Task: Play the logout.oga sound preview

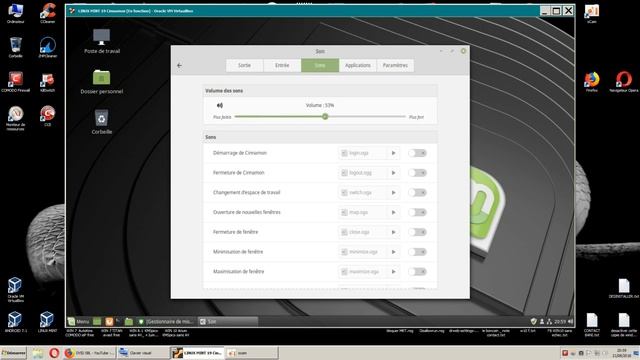Action: tap(393, 173)
